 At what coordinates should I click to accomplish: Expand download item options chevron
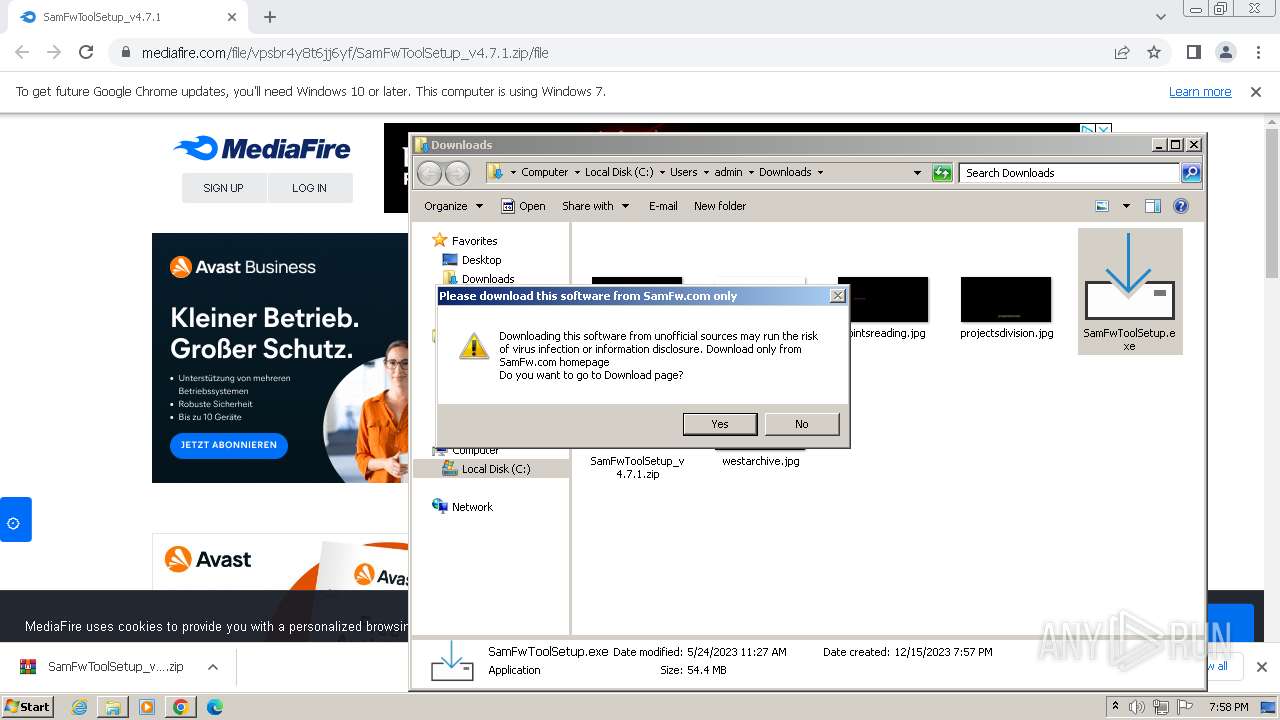(212, 667)
